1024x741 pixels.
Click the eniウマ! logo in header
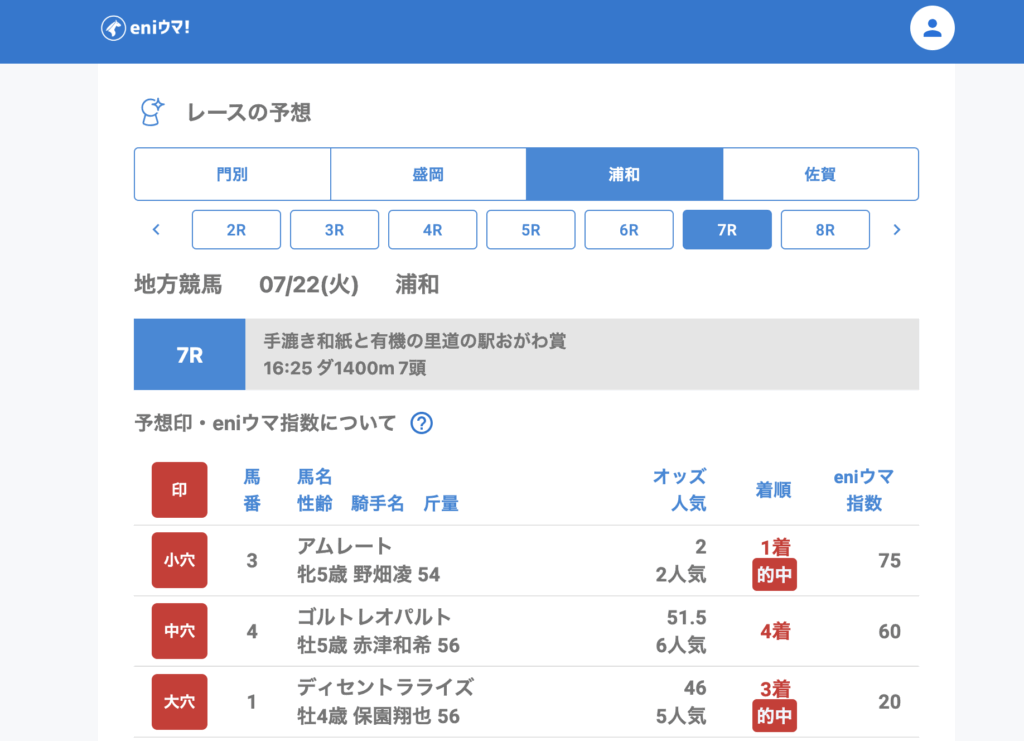[146, 28]
